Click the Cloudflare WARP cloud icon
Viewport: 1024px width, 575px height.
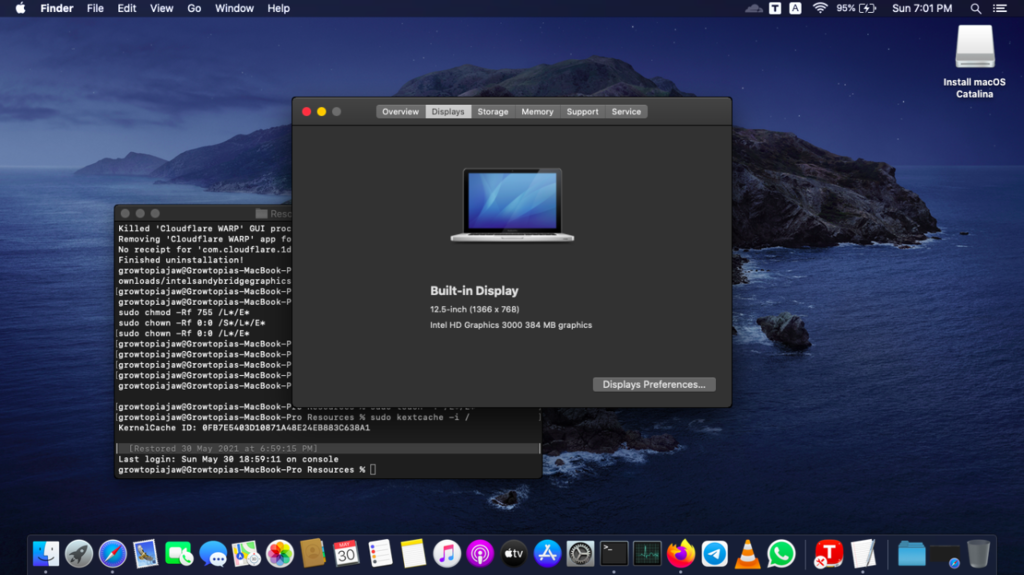(753, 8)
